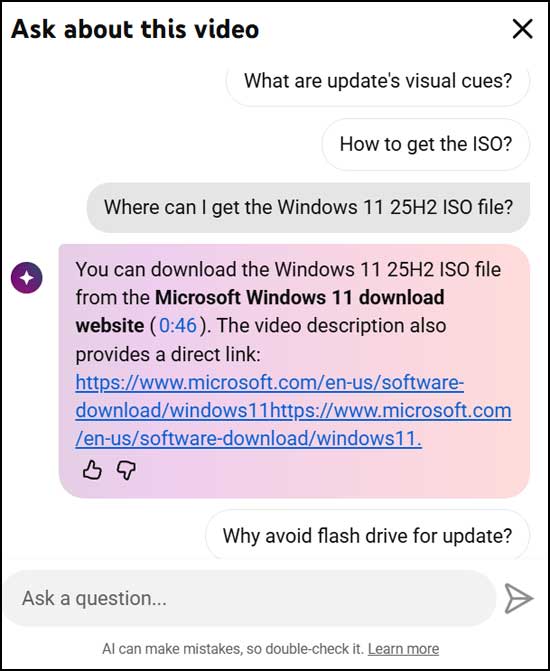Send the question with the arrow icon

pyautogui.click(x=518, y=598)
